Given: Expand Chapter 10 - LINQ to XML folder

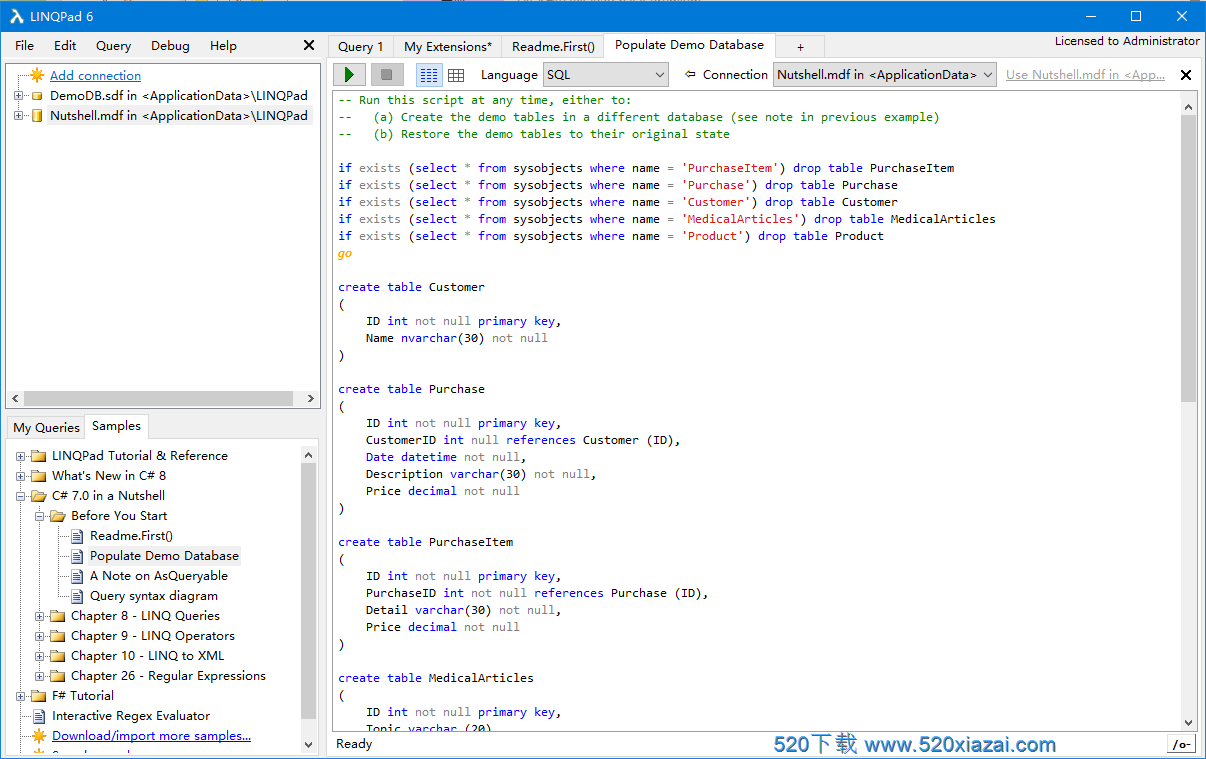Looking at the screenshot, I should tap(39, 656).
